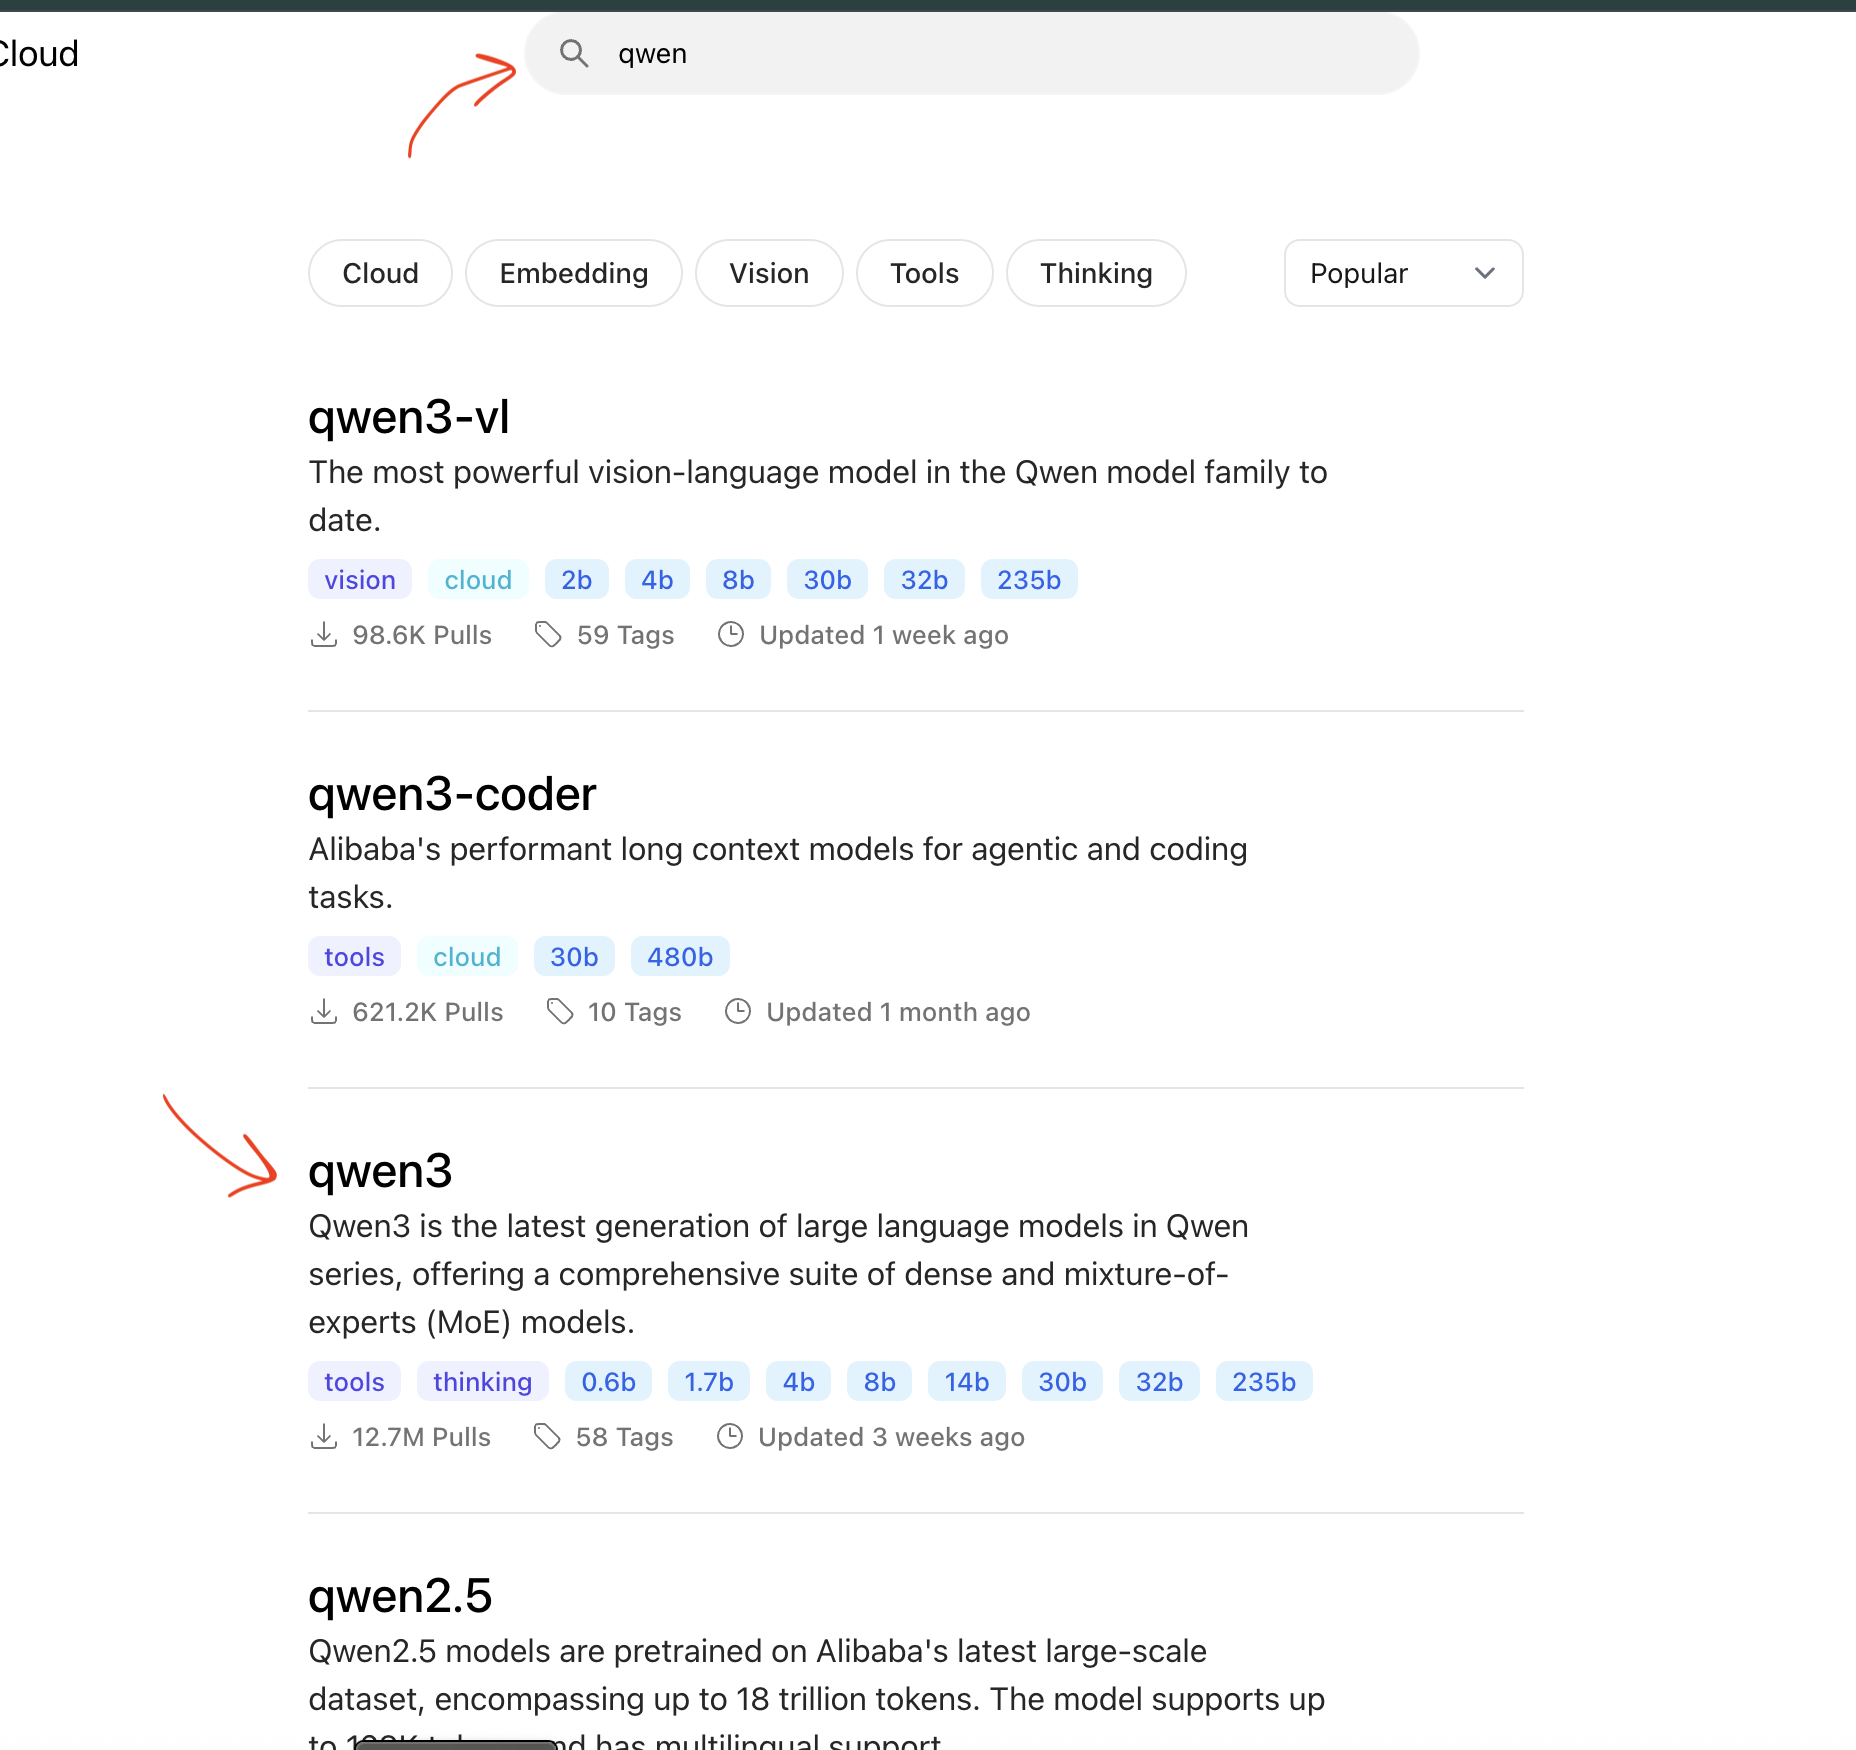The image size is (1856, 1750).
Task: Toggle the Vision capability filter
Action: pos(768,272)
